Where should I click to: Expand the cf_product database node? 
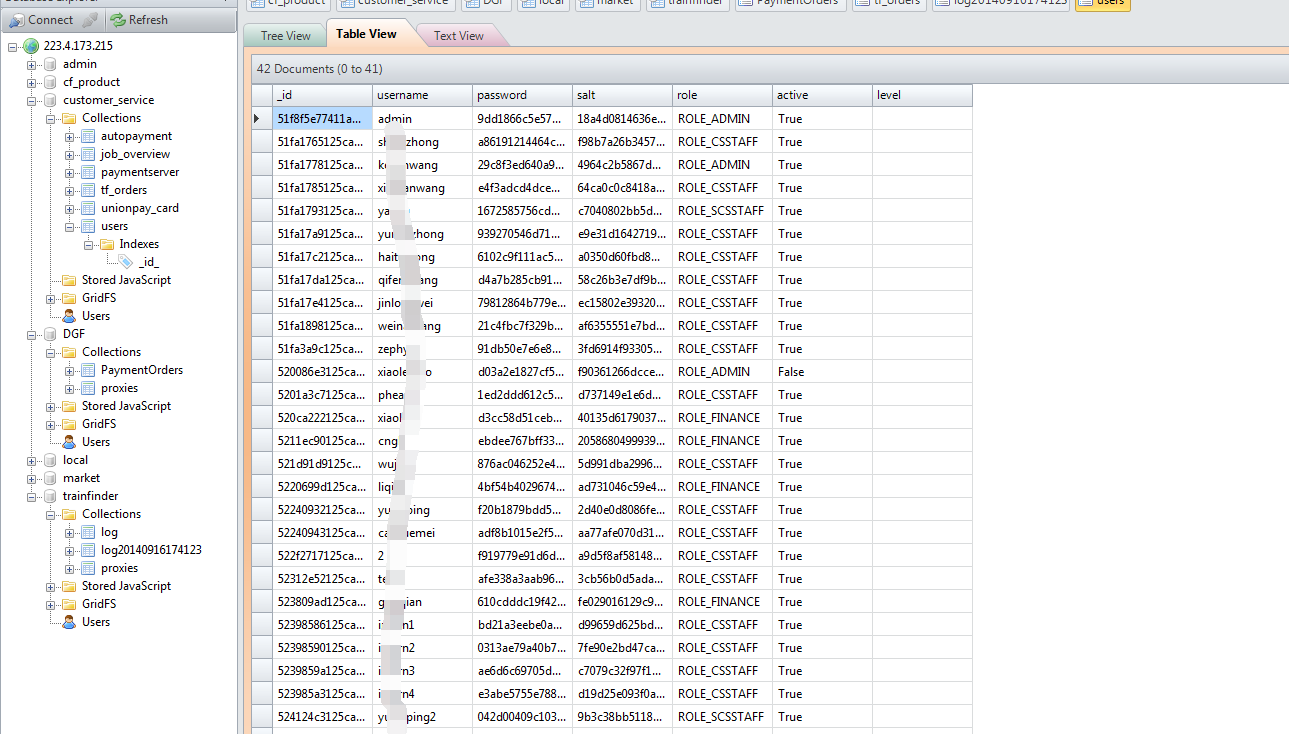31,82
